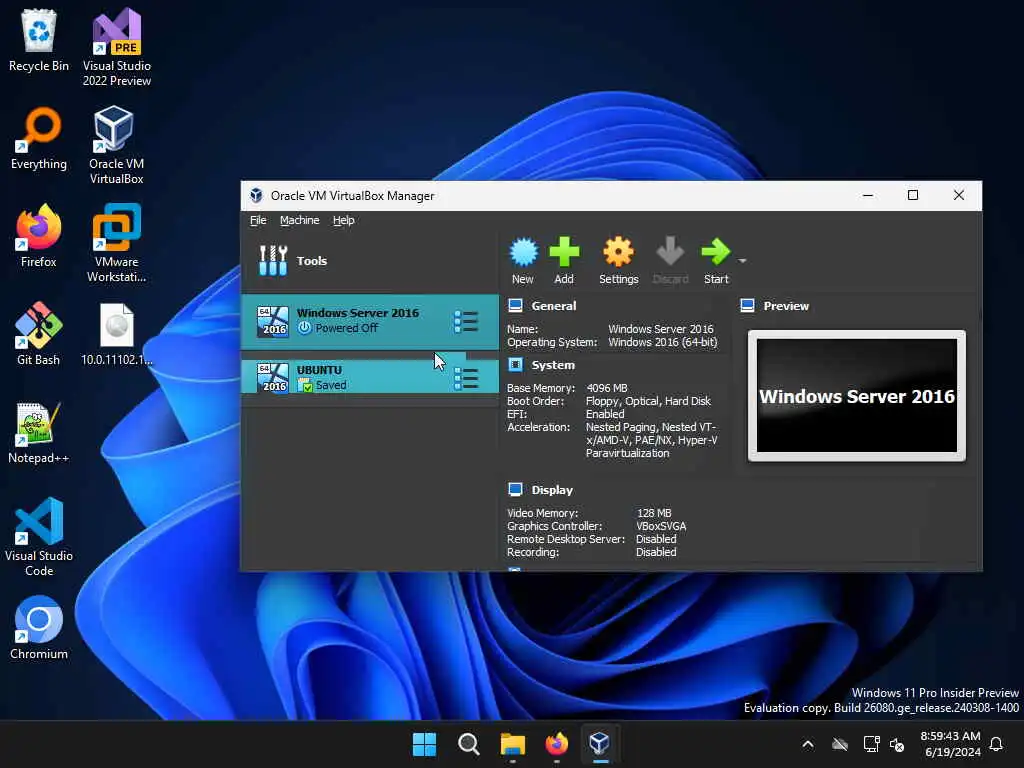Viewport: 1024px width, 768px height.
Task: Click the Visual Studio 2022 Preview shortcut
Action: [117, 48]
